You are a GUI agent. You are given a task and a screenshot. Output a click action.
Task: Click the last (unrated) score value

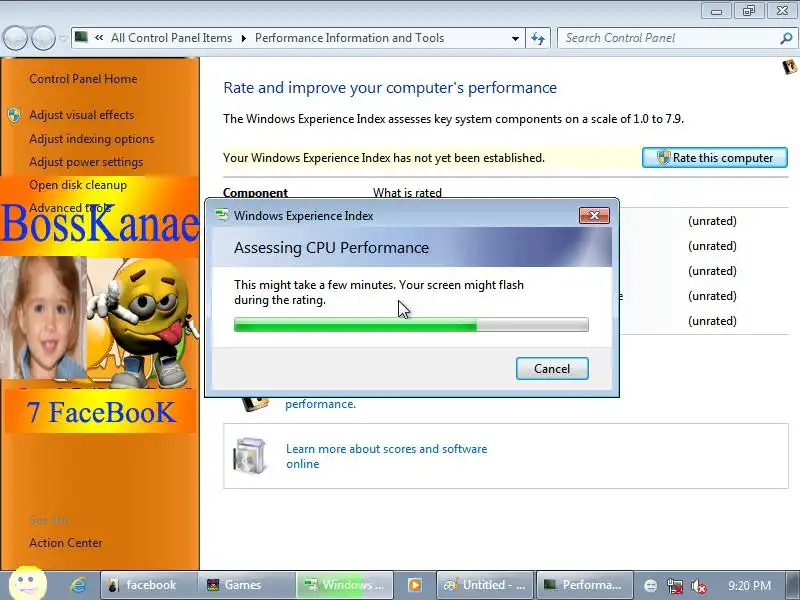coord(712,321)
